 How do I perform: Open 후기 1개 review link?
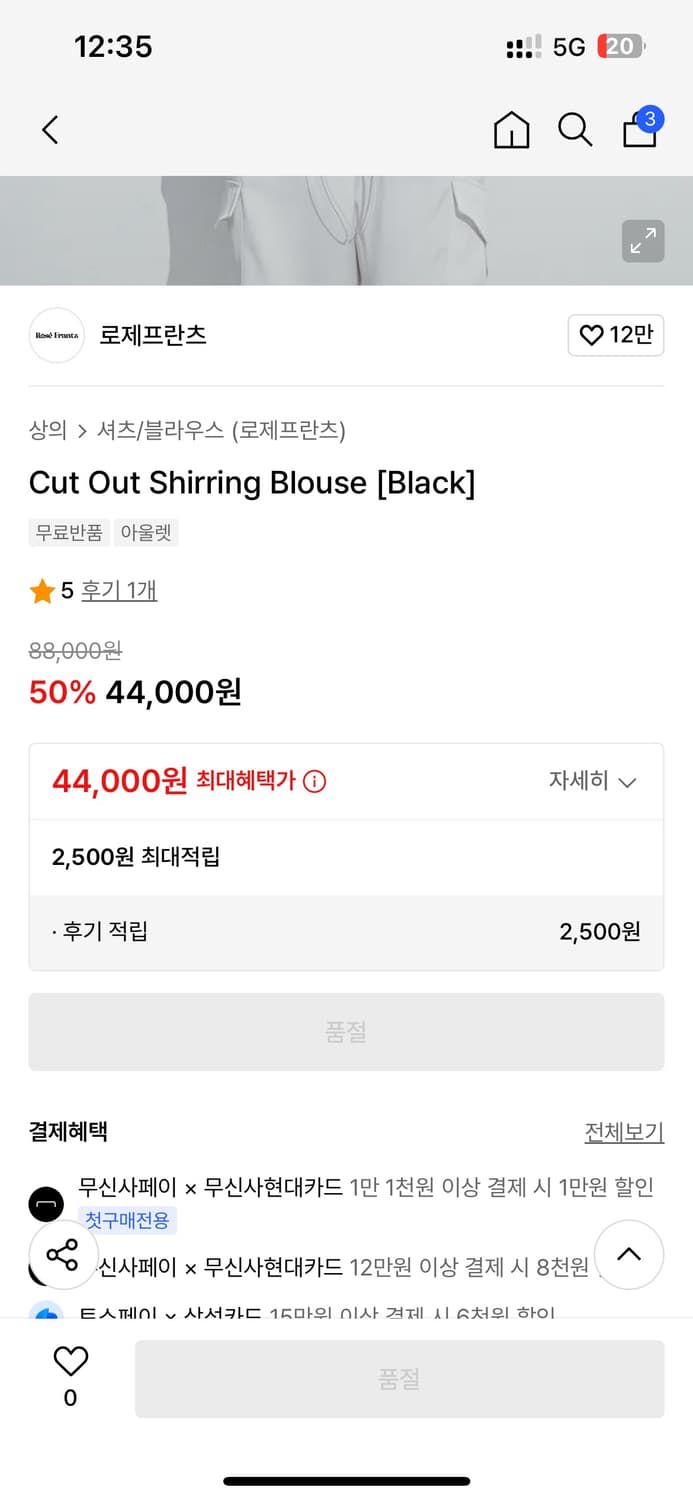[x=120, y=591]
